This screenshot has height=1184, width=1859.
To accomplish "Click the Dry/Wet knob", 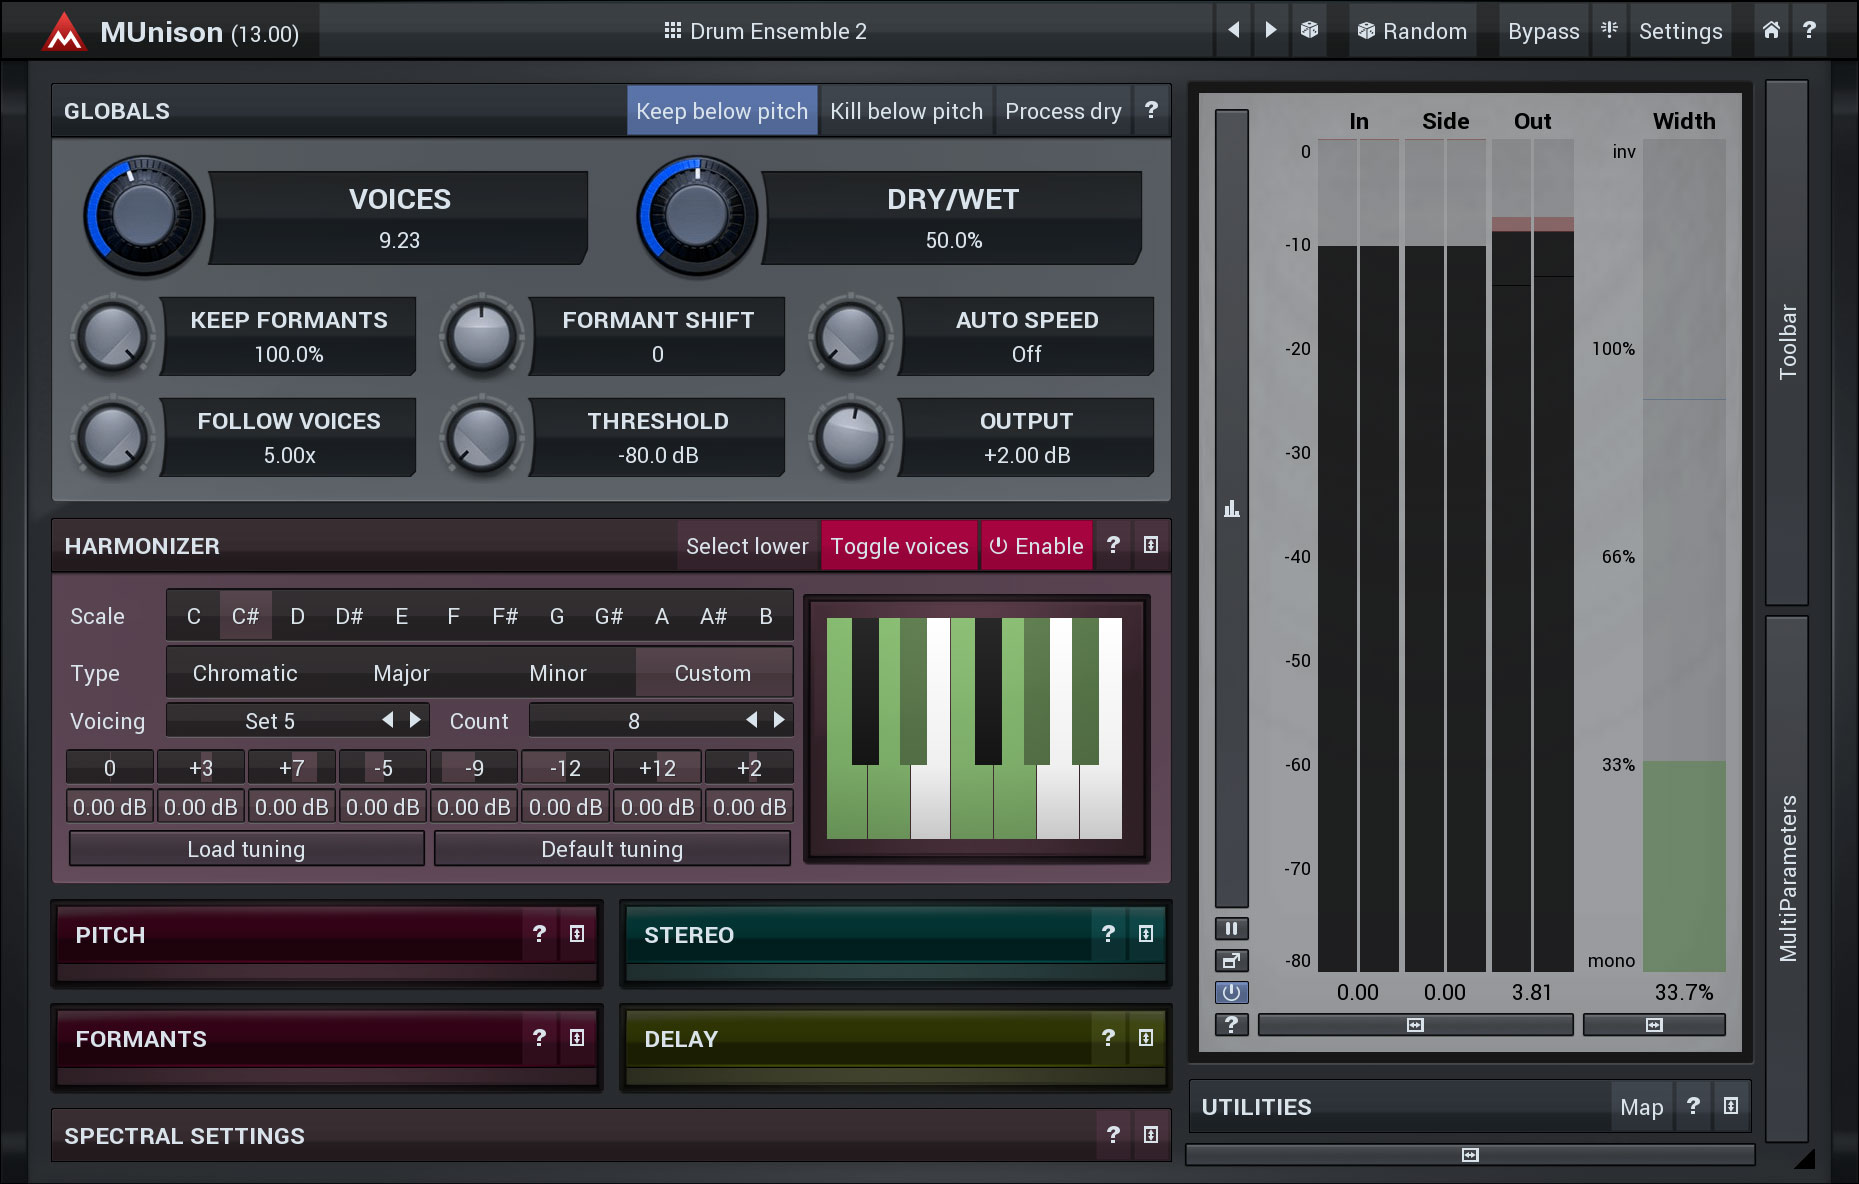I will pyautogui.click(x=697, y=215).
